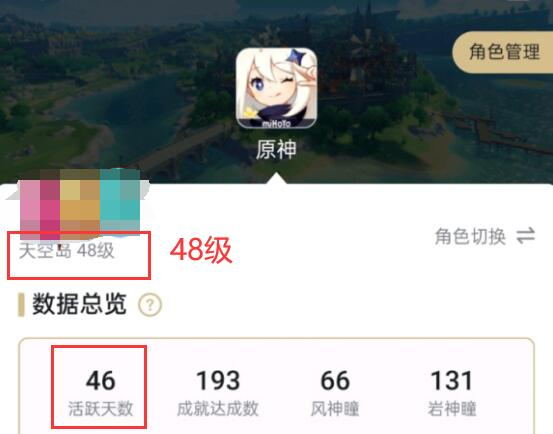Open the 岩神瞳 label
This screenshot has height=434, width=553.
click(452, 409)
